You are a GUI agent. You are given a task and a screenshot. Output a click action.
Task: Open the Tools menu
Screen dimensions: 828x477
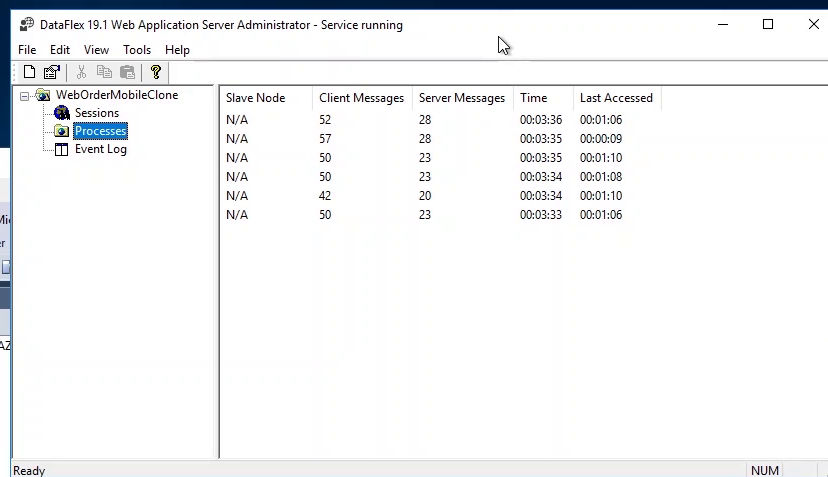pyautogui.click(x=137, y=50)
